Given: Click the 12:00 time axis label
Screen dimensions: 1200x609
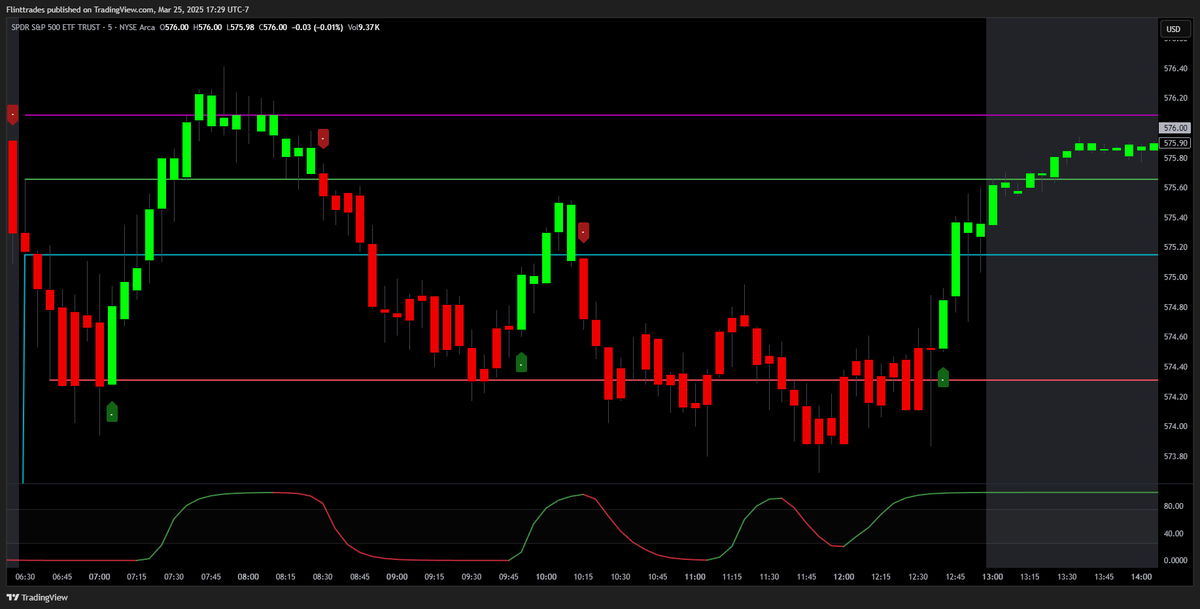Looking at the screenshot, I should [844, 577].
